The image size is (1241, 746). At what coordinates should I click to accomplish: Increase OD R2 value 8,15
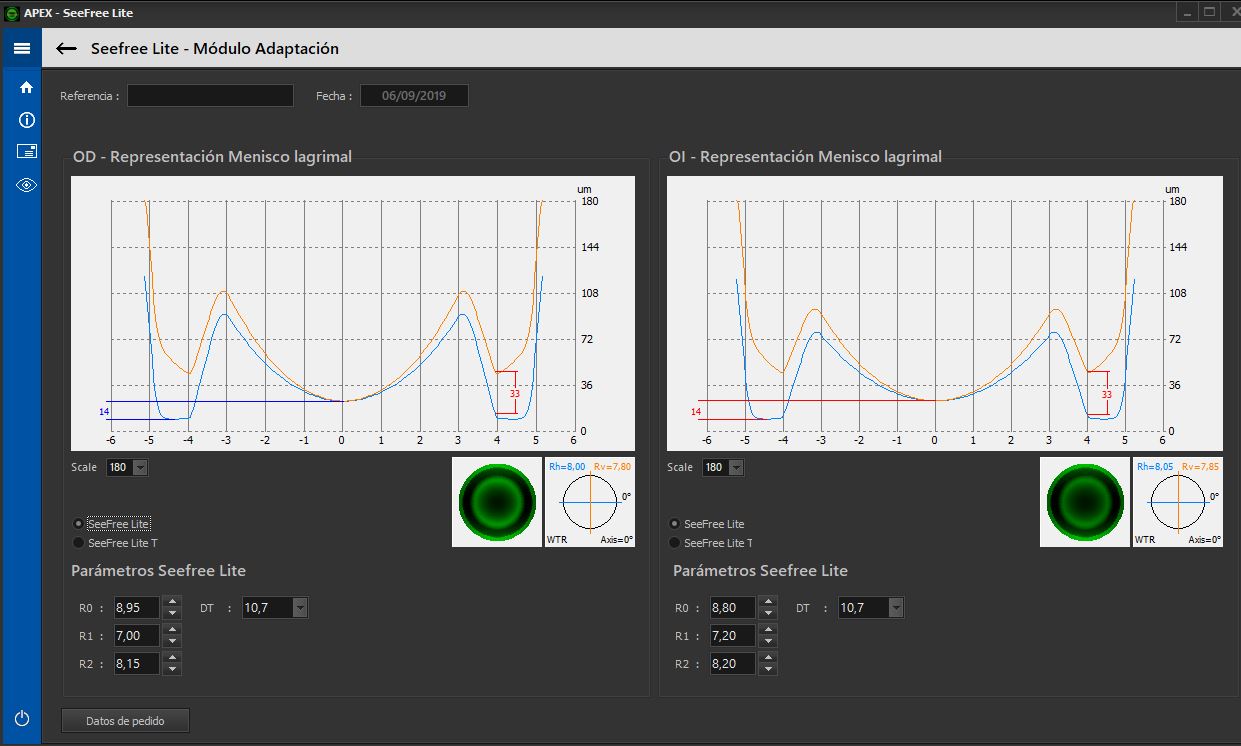(172, 658)
